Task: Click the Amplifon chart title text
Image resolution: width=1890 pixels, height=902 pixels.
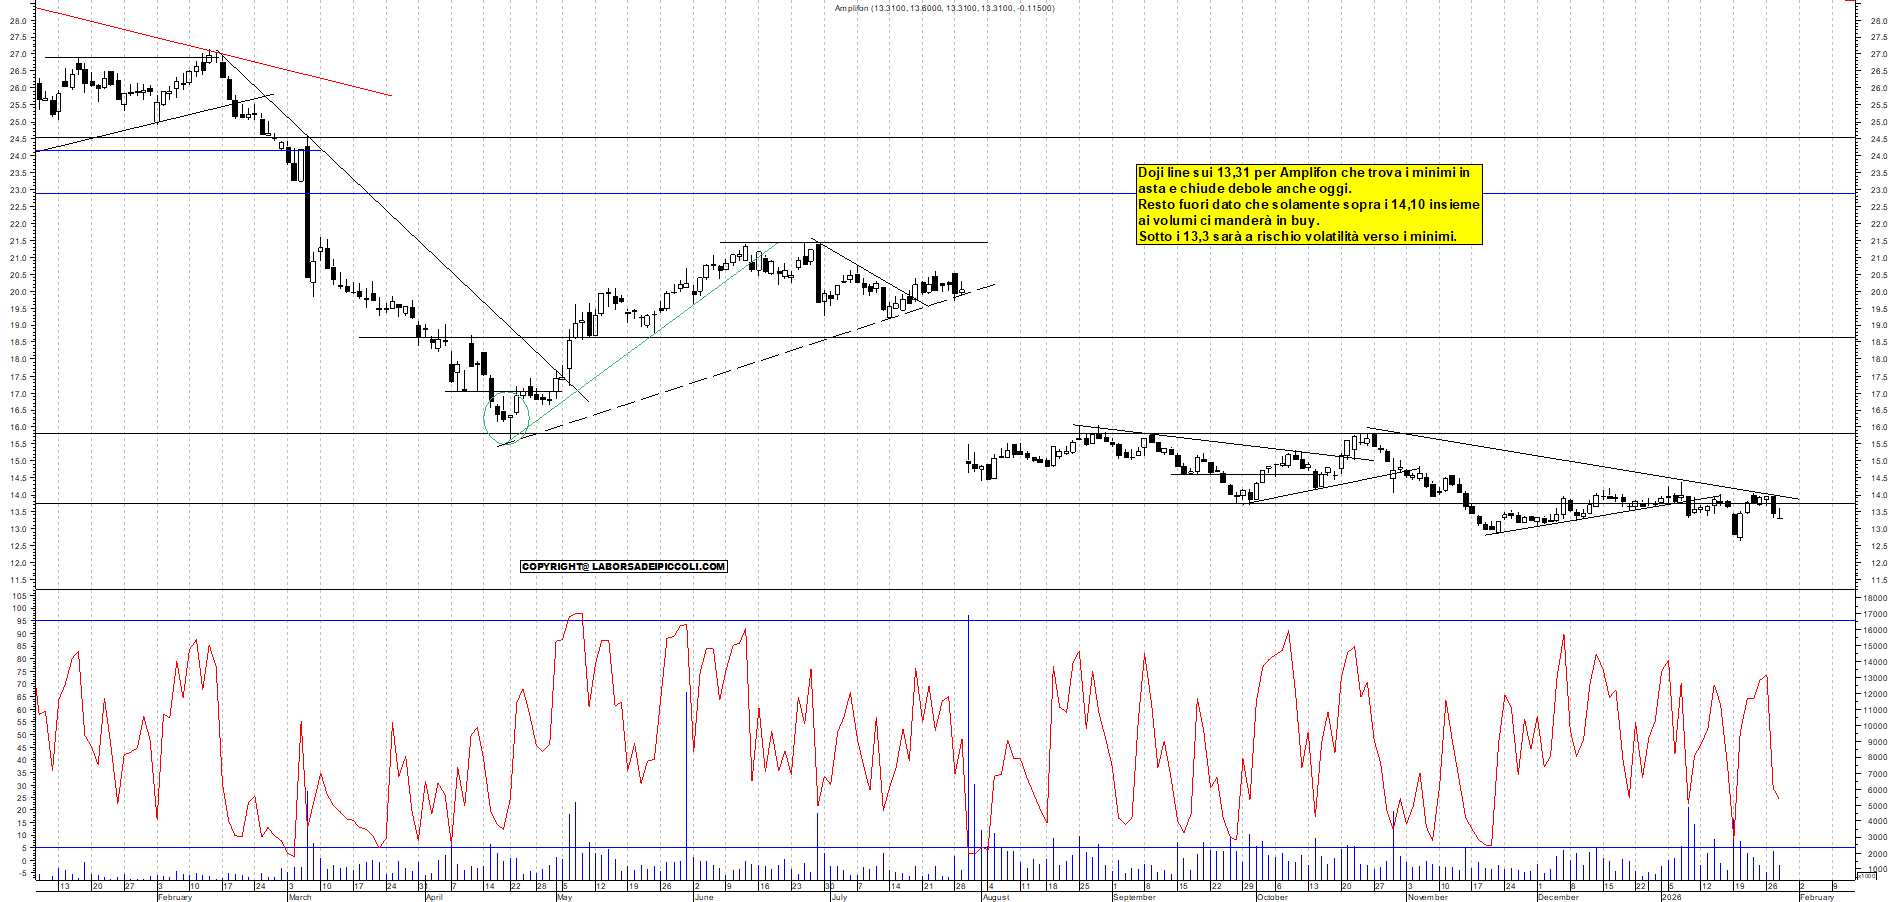Action: (944, 8)
